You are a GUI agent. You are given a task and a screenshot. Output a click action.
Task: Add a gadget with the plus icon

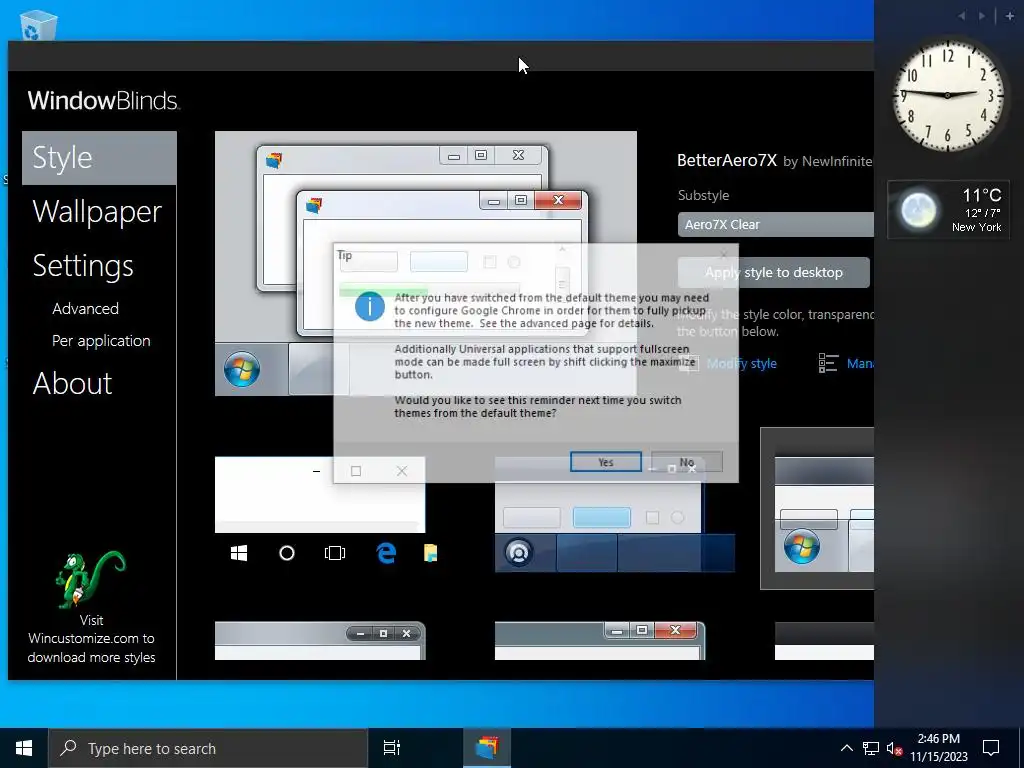point(1010,16)
